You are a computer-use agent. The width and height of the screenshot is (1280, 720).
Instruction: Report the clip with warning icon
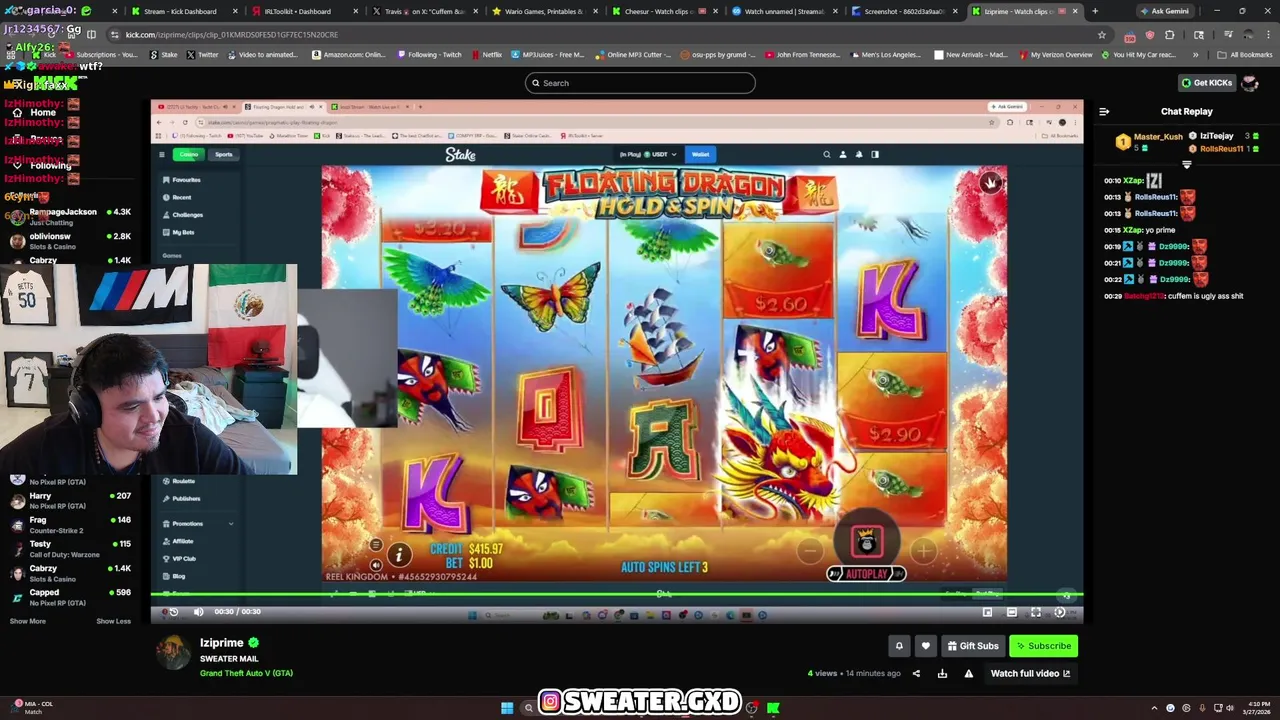pos(968,674)
